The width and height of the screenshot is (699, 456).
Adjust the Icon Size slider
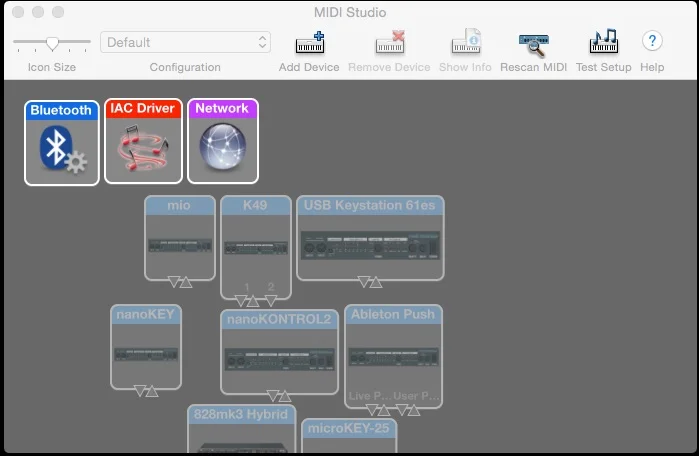52,43
